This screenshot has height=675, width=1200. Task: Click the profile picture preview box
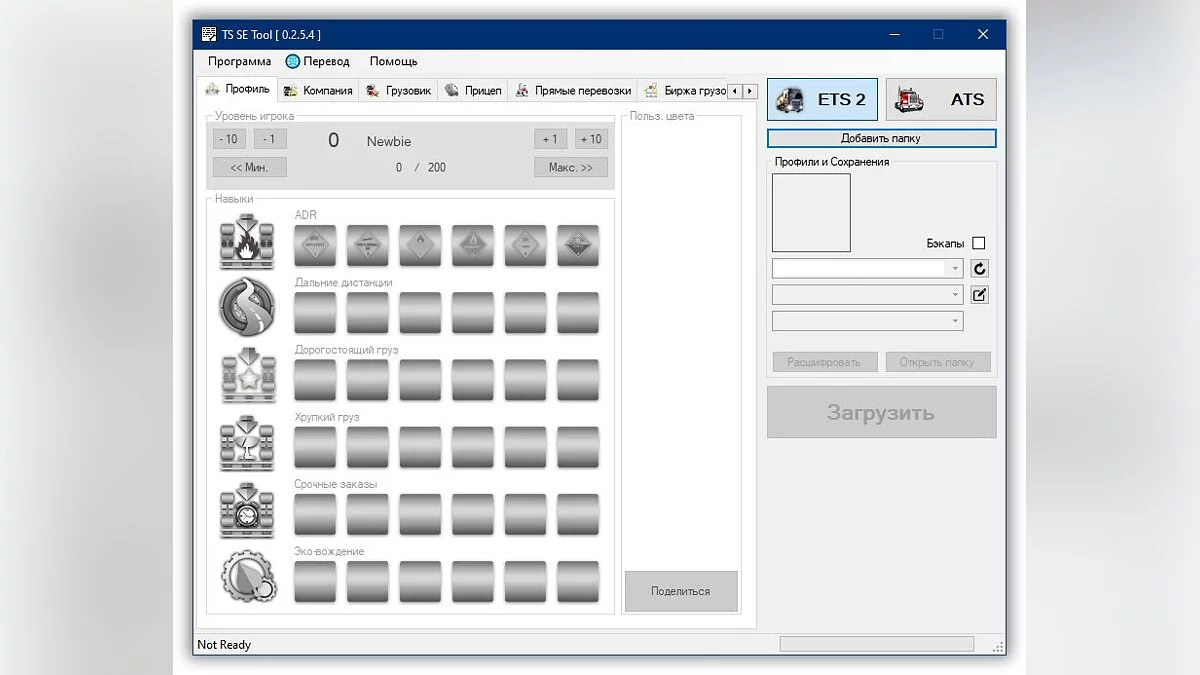[811, 213]
